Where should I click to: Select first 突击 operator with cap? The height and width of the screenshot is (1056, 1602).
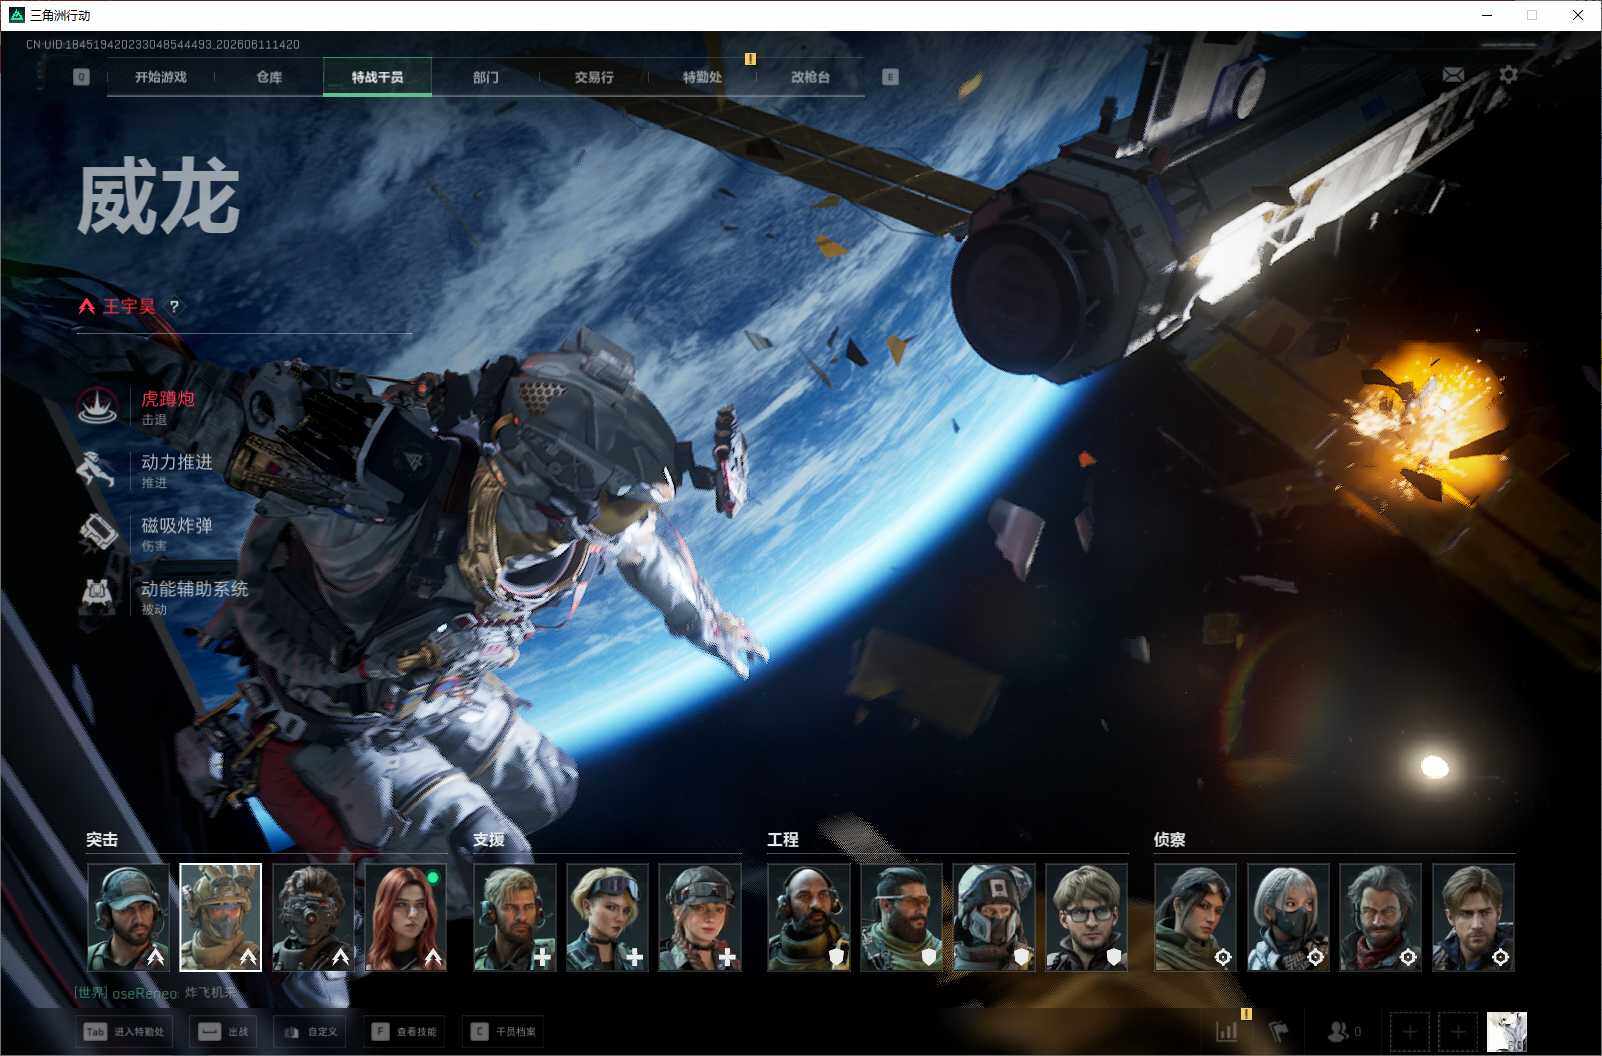pyautogui.click(x=128, y=918)
